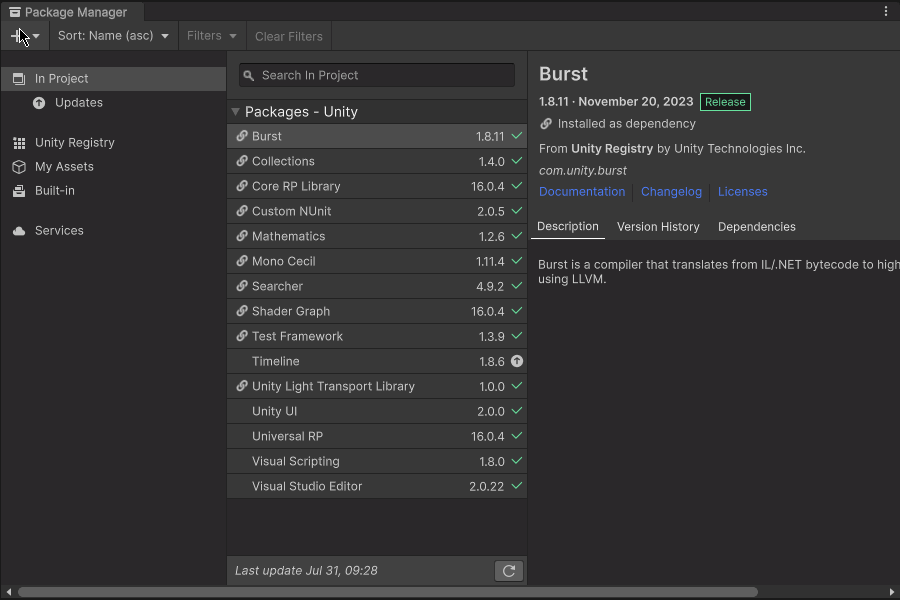The height and width of the screenshot is (600, 900).
Task: Select the Universal RP package
Action: tap(377, 436)
